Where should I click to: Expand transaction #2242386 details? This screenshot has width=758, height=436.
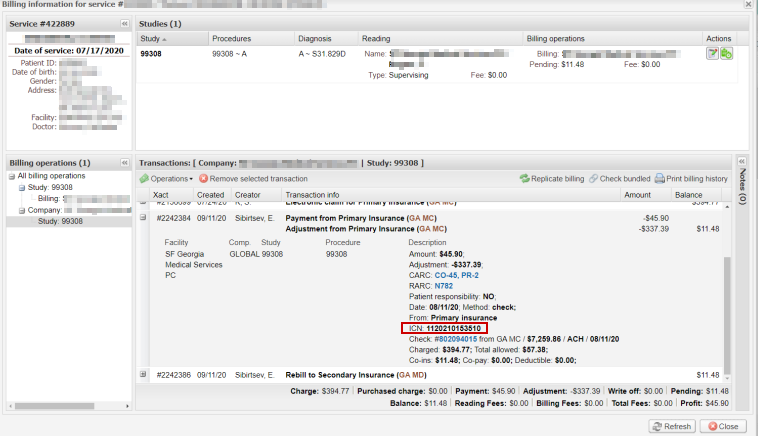[x=143, y=374]
